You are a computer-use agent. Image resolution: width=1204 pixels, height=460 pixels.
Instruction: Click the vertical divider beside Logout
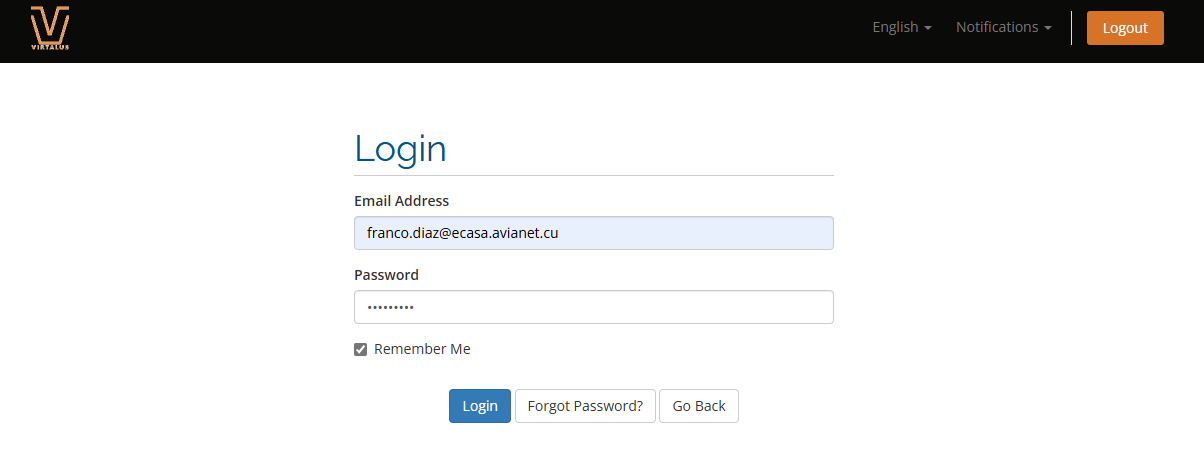click(1071, 28)
